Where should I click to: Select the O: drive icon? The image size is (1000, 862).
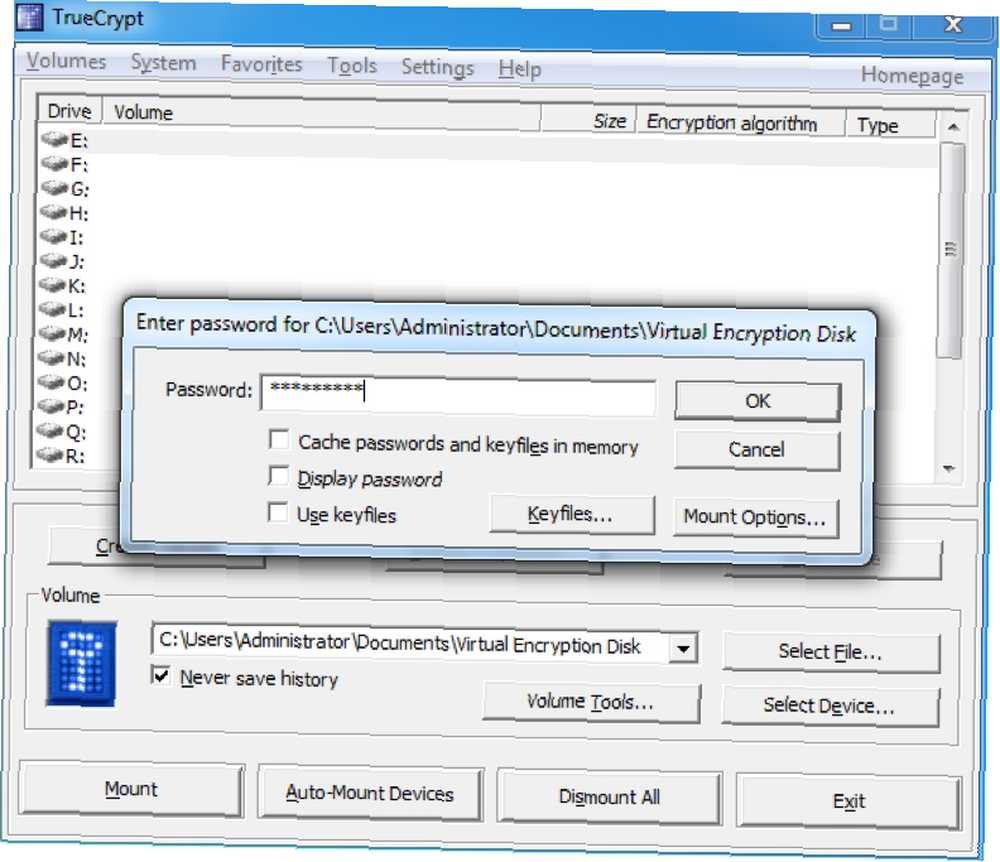(x=52, y=382)
